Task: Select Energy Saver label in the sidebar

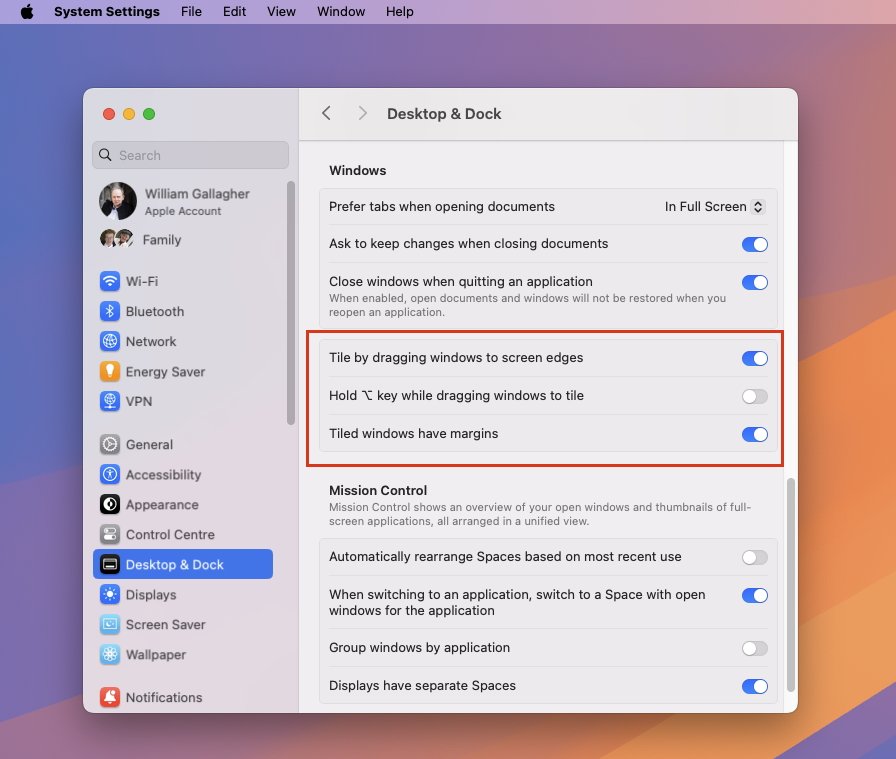Action: (x=165, y=371)
